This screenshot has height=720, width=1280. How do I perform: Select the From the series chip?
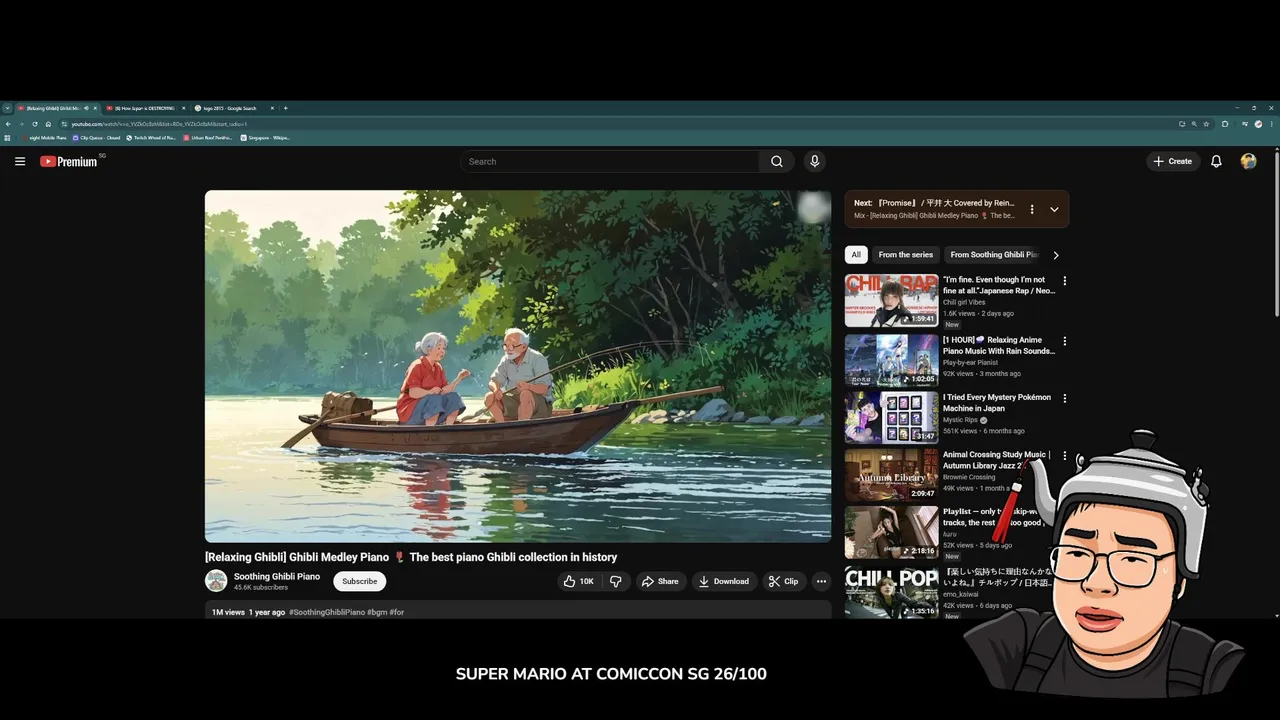coord(906,255)
